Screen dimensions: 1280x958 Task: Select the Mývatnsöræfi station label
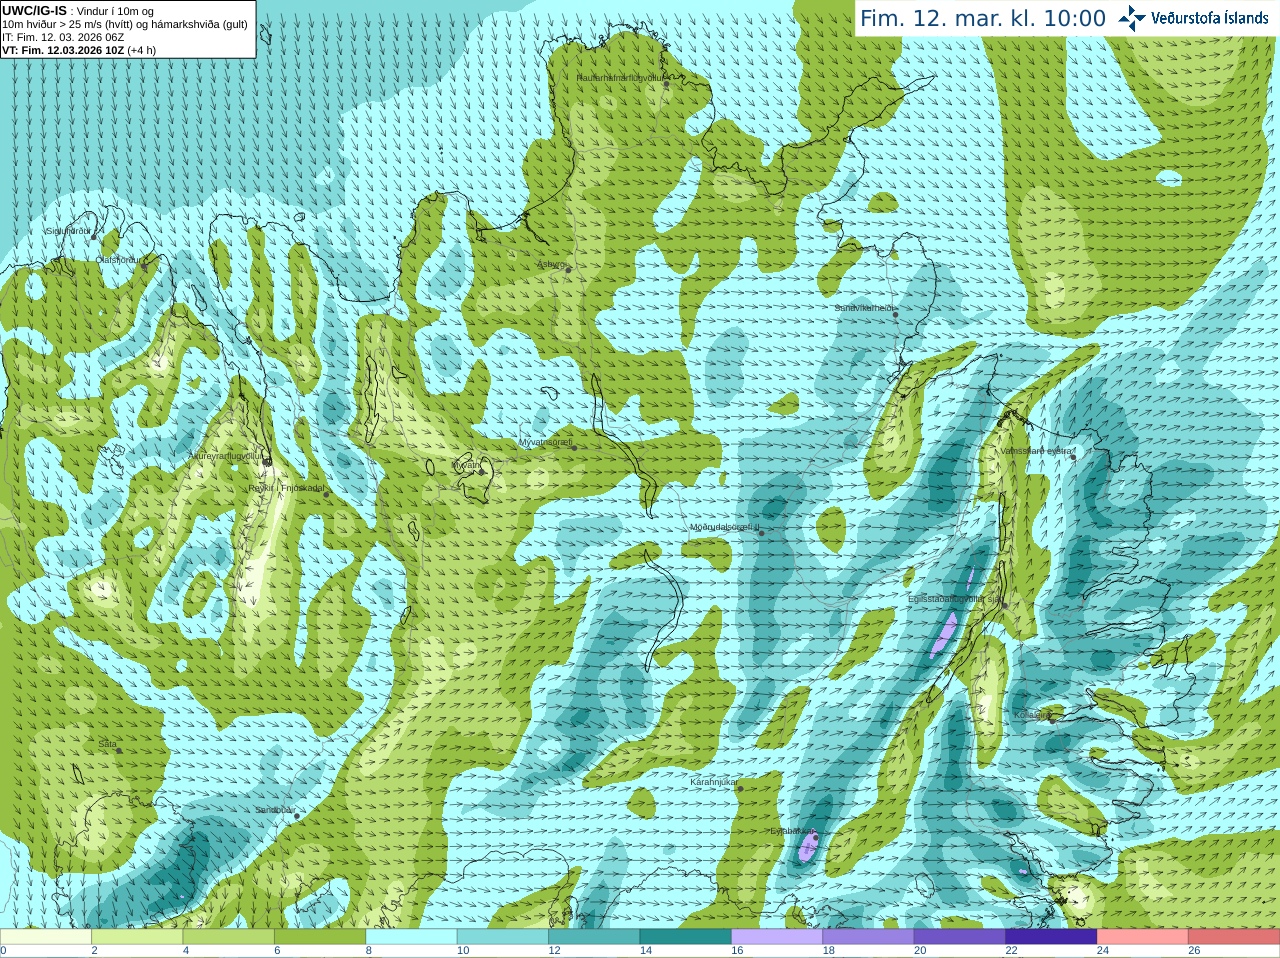(x=545, y=442)
